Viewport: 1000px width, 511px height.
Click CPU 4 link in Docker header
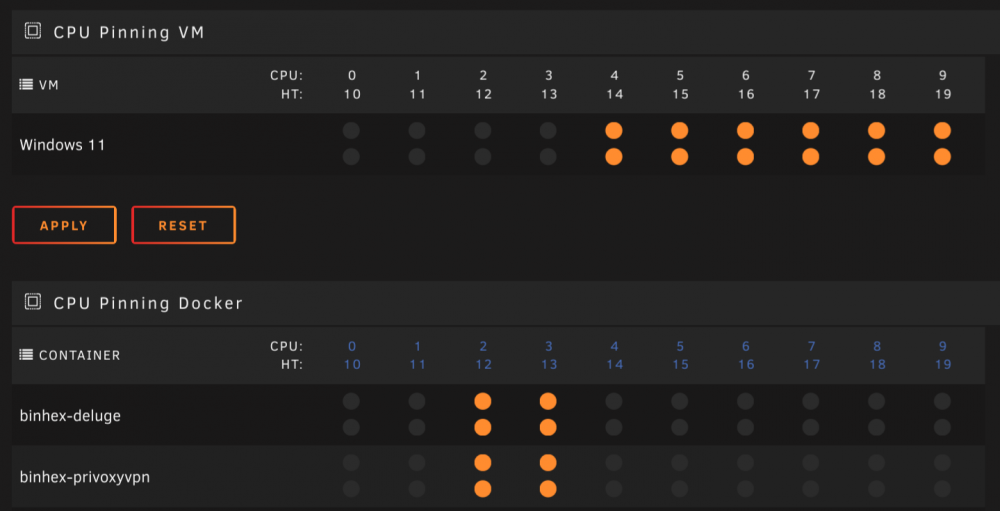coord(615,346)
